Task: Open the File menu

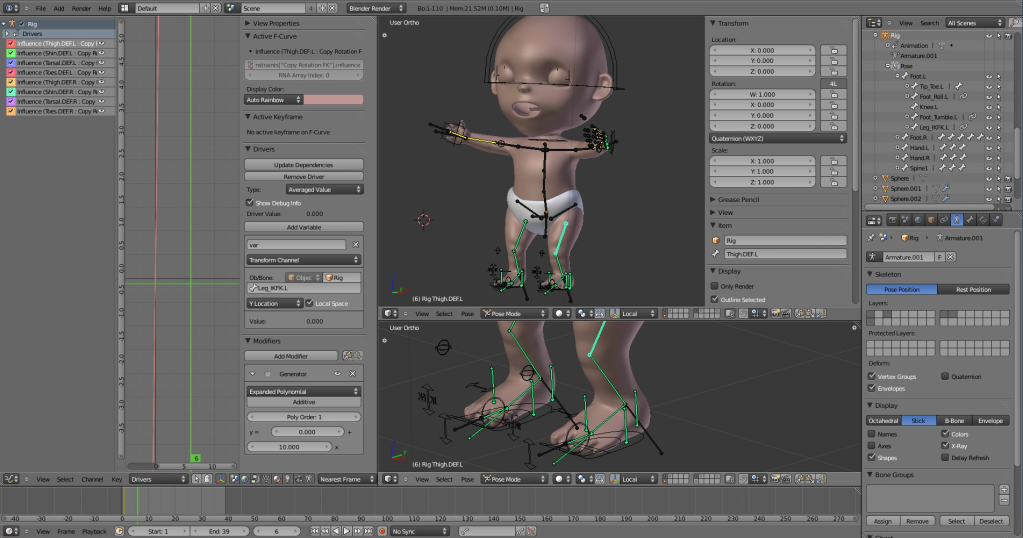Action: tap(40, 8)
